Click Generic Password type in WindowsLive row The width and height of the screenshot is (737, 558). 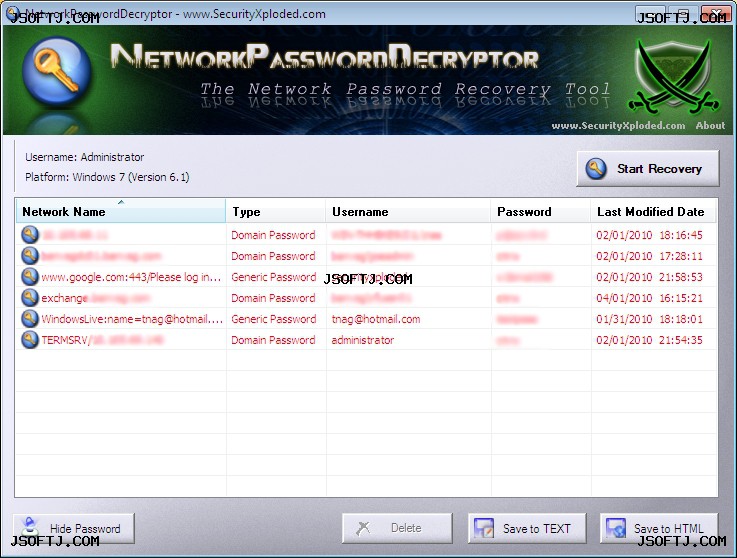tap(274, 319)
